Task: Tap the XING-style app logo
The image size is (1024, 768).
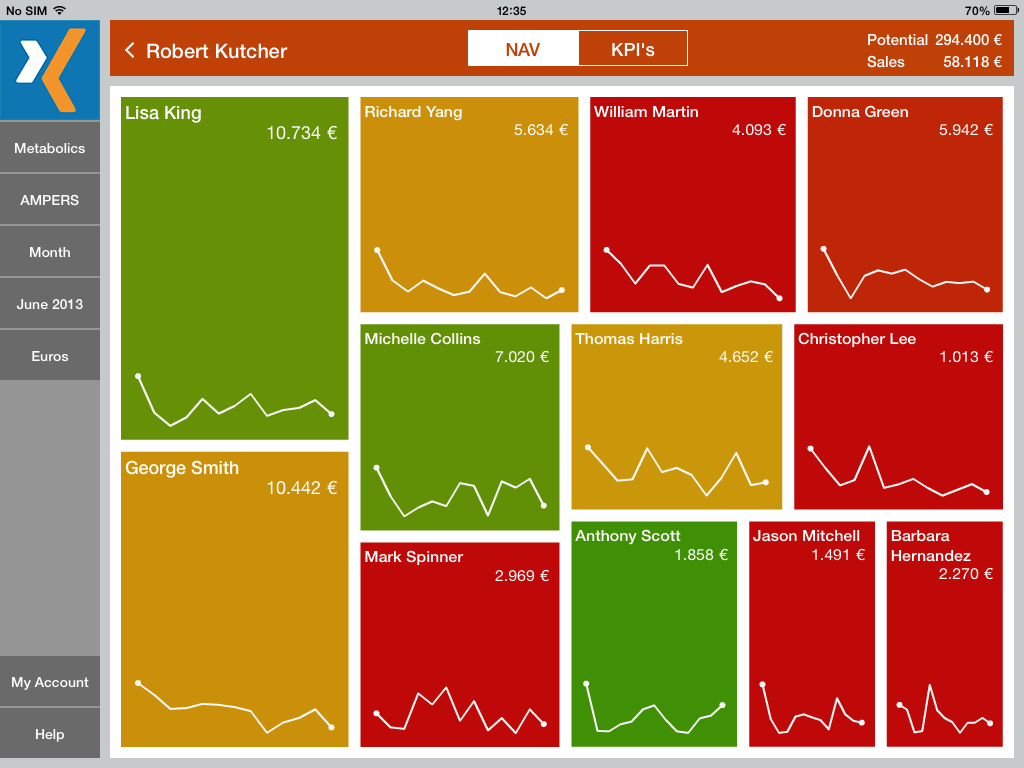Action: click(50, 70)
